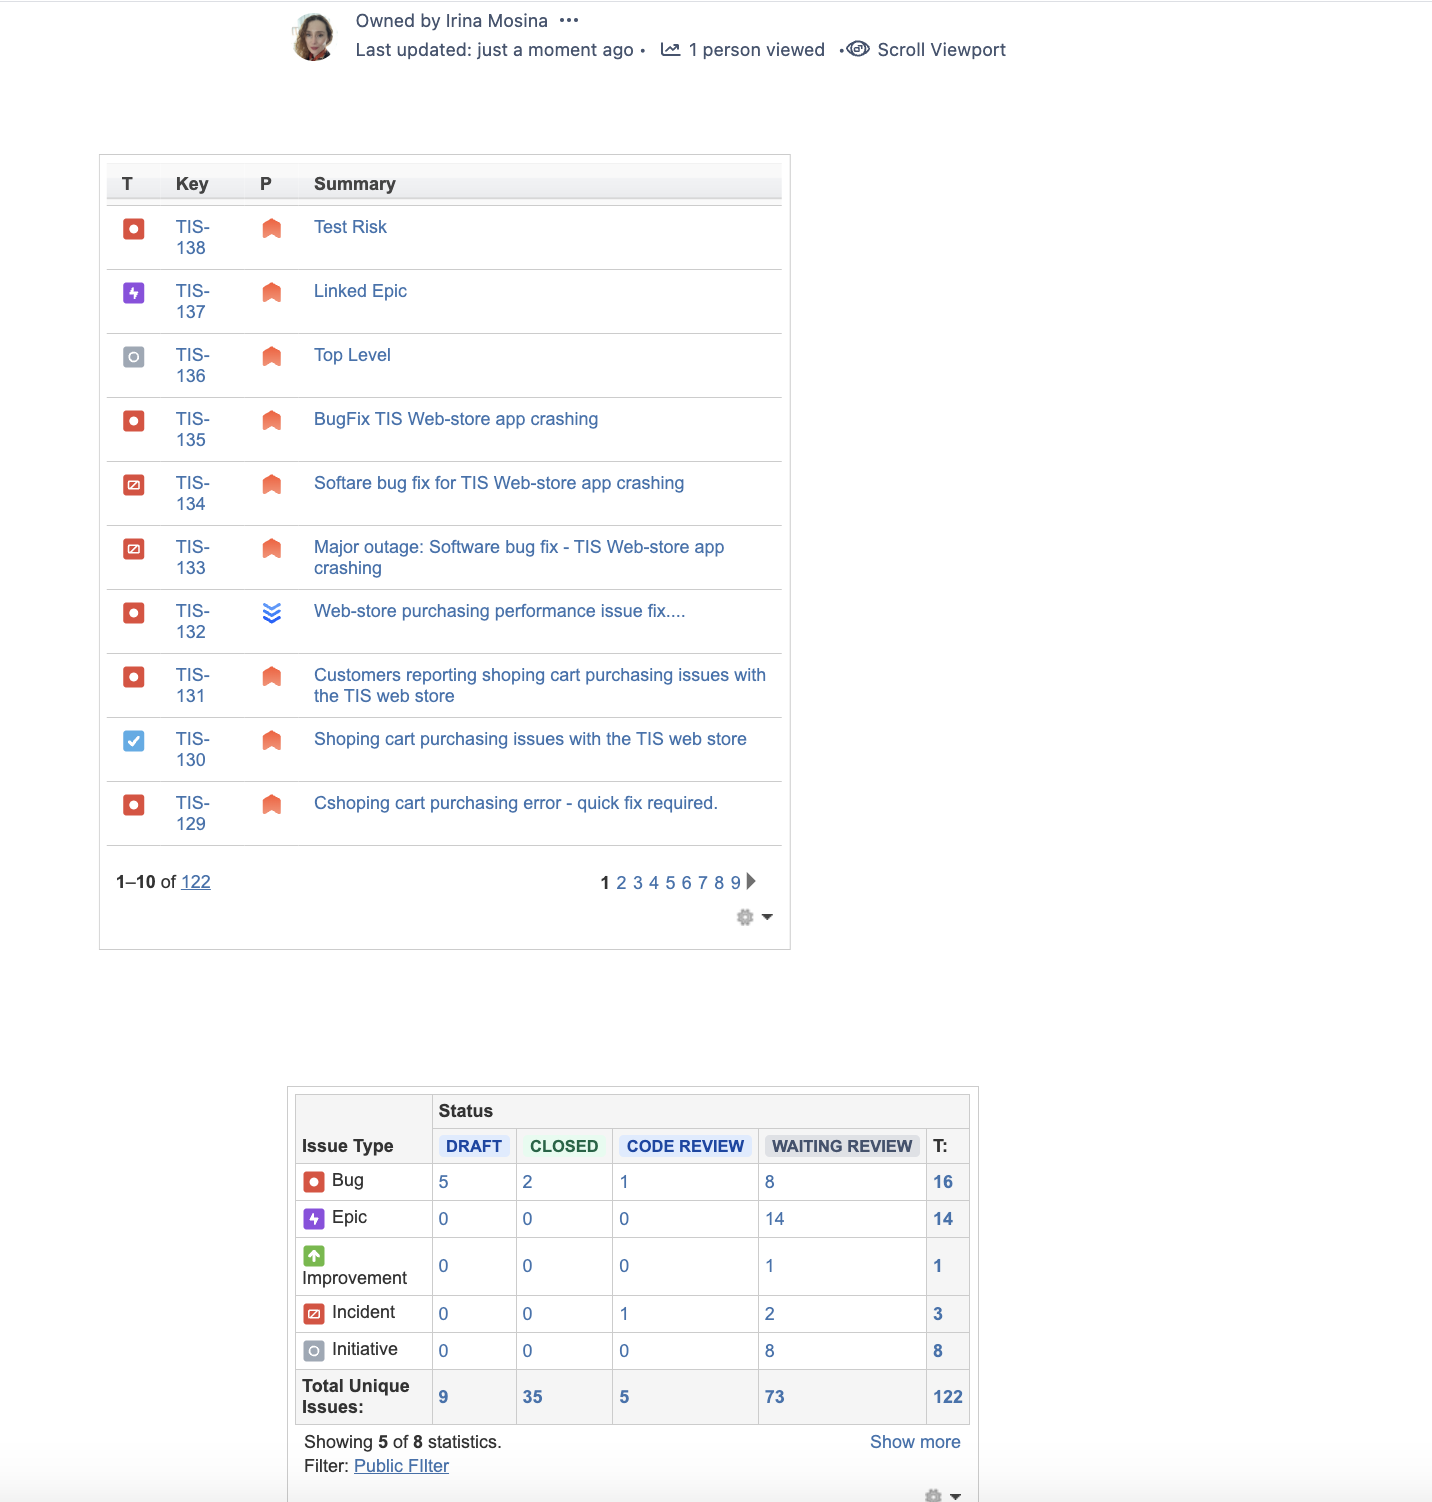Select the Initiative icon beside TIS-136

click(133, 357)
